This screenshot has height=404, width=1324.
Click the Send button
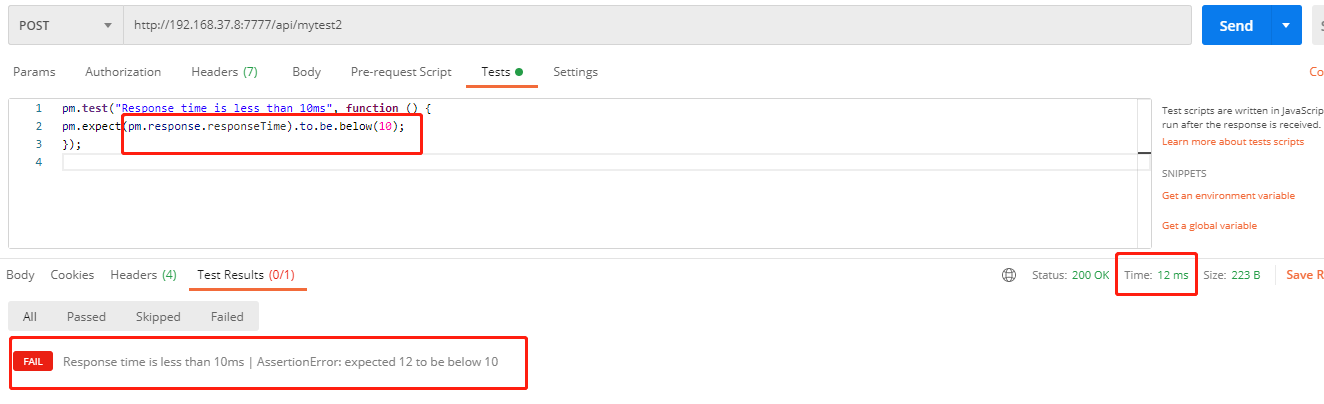[1236, 26]
